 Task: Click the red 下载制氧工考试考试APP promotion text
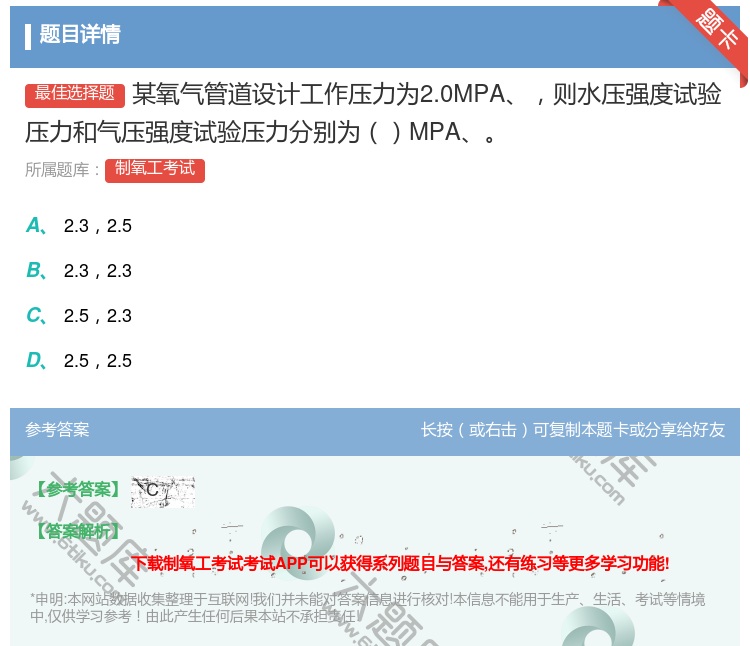pyautogui.click(x=400, y=563)
